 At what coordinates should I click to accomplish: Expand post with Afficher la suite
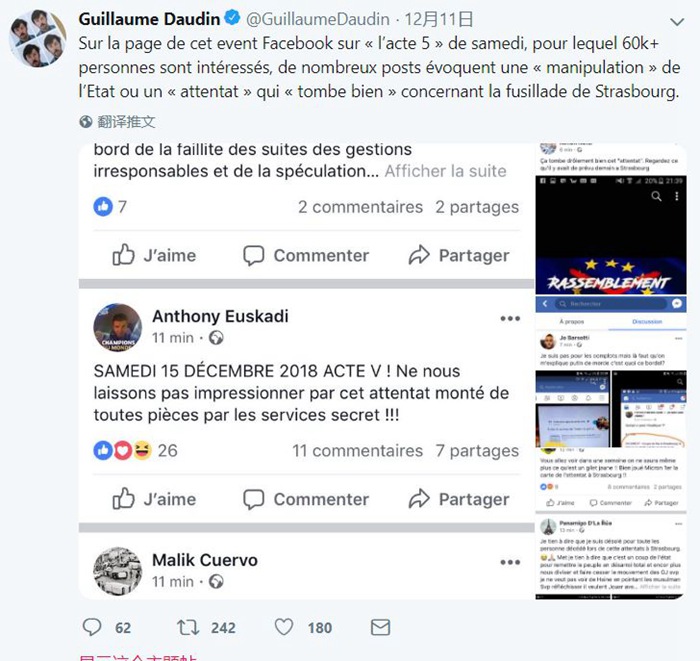click(446, 171)
